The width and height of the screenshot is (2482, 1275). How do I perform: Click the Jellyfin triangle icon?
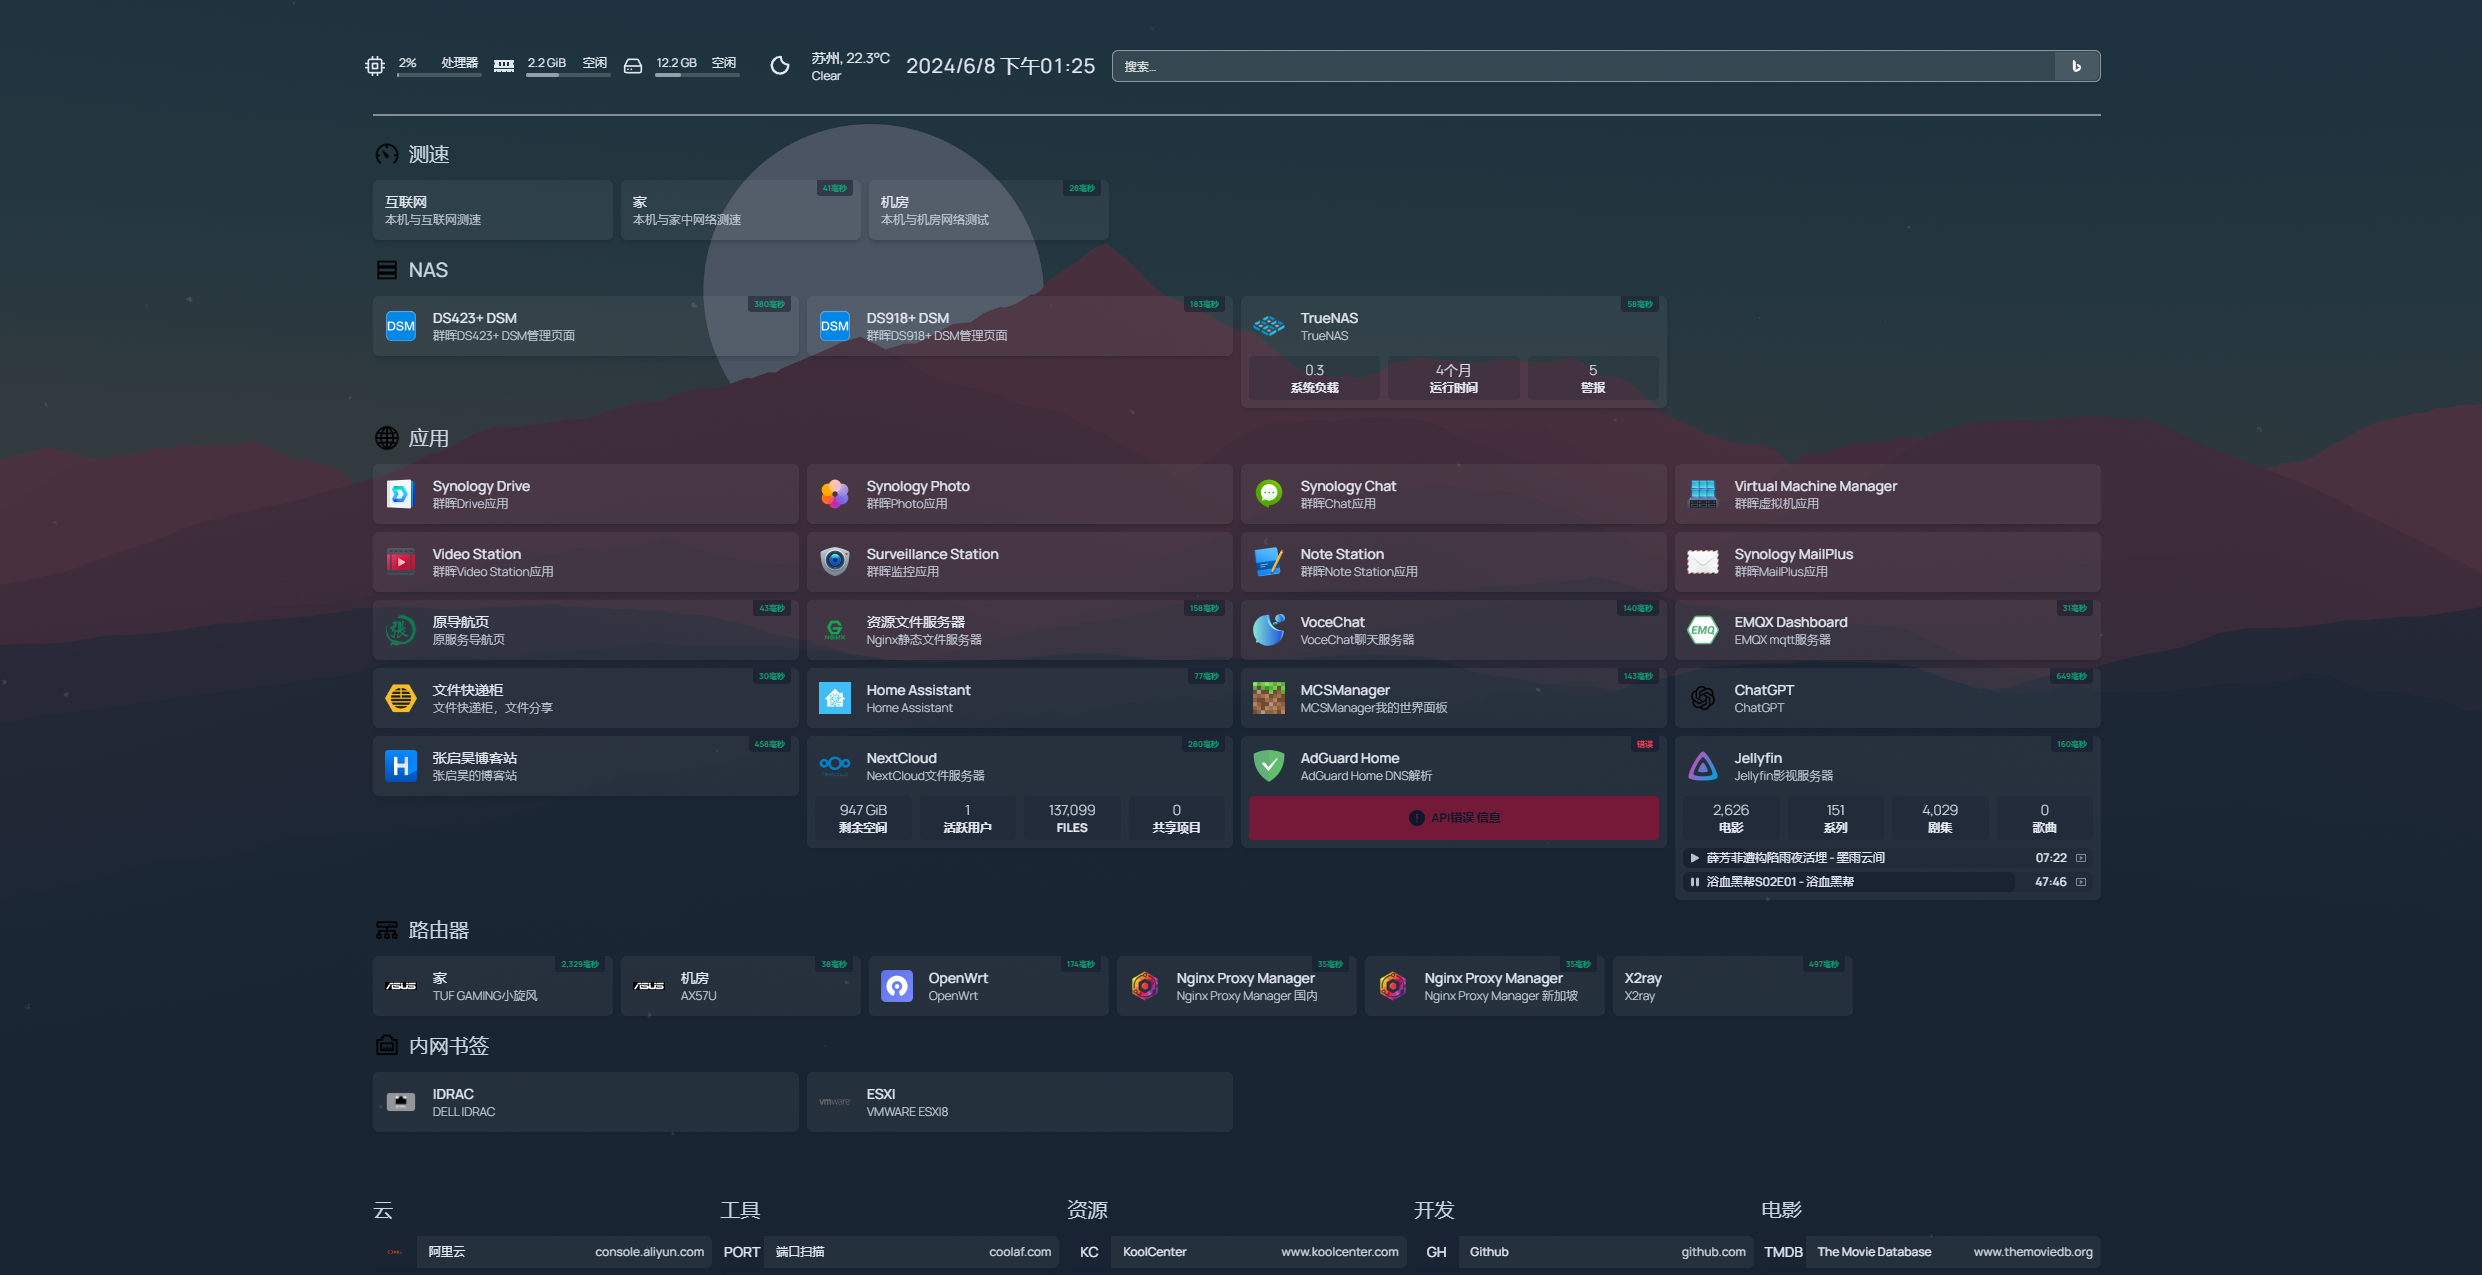tap(1703, 766)
